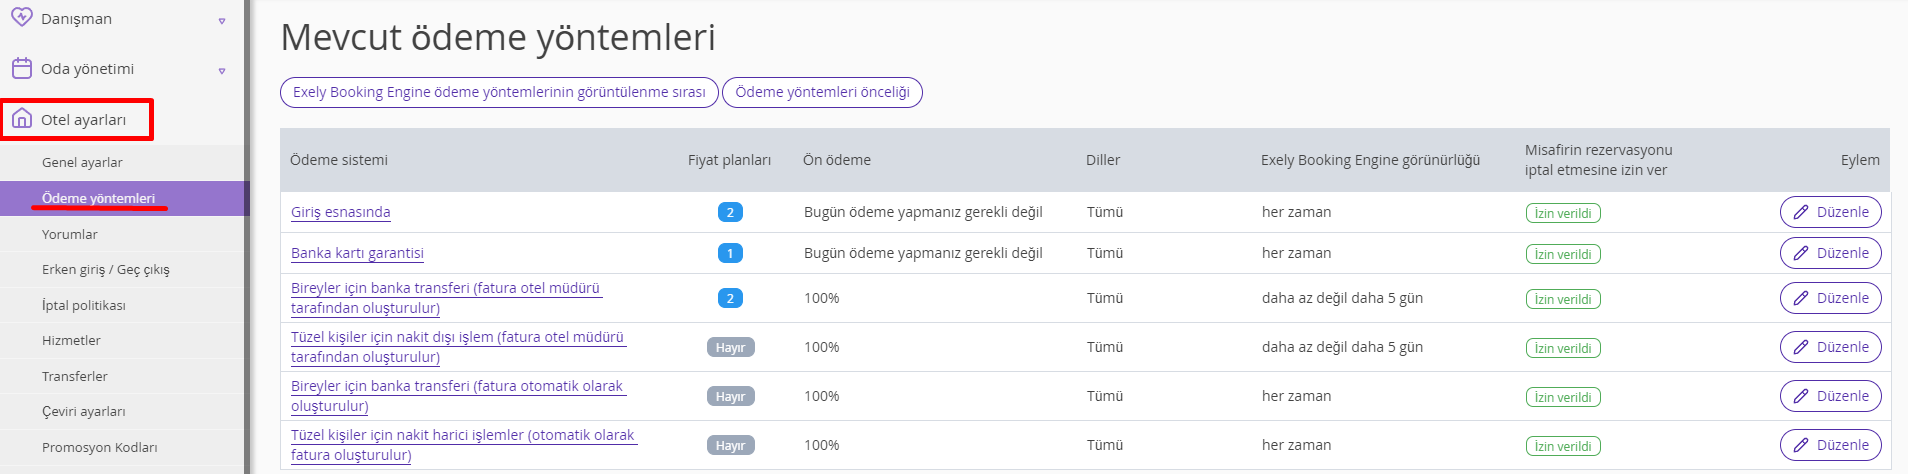Open Tüzel kişiler için nakit dışı işlem link

458,347
